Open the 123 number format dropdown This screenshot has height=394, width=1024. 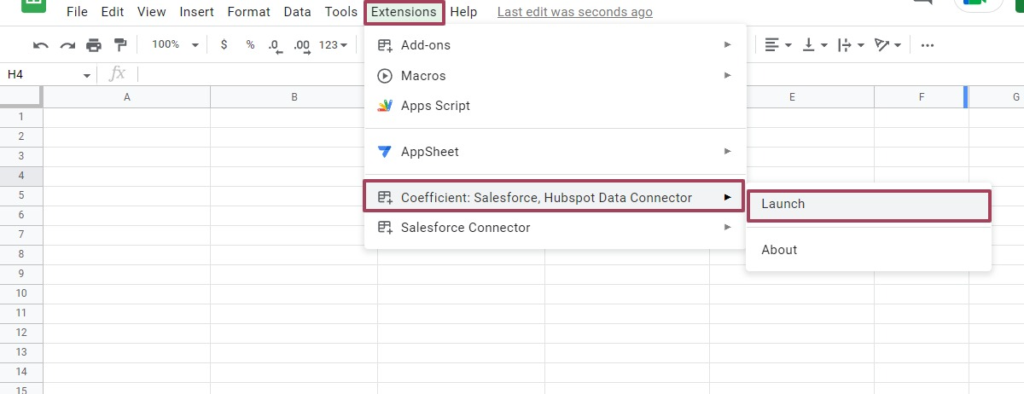332,45
